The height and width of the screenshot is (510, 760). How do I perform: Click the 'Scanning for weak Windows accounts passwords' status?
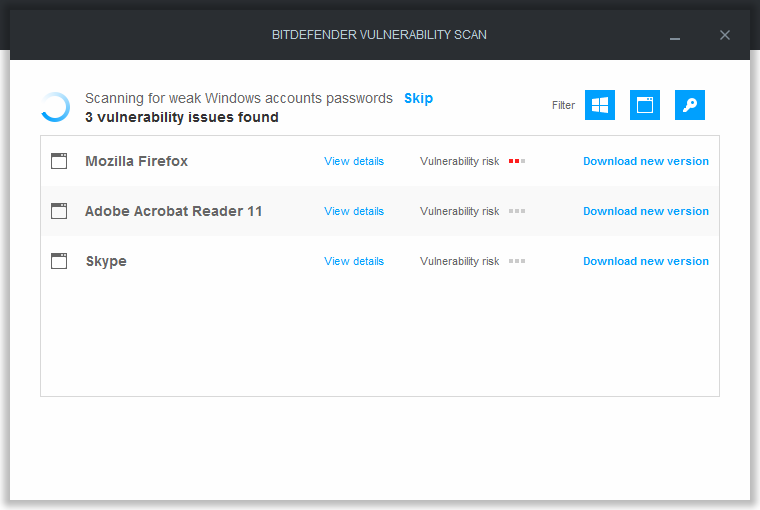click(239, 98)
